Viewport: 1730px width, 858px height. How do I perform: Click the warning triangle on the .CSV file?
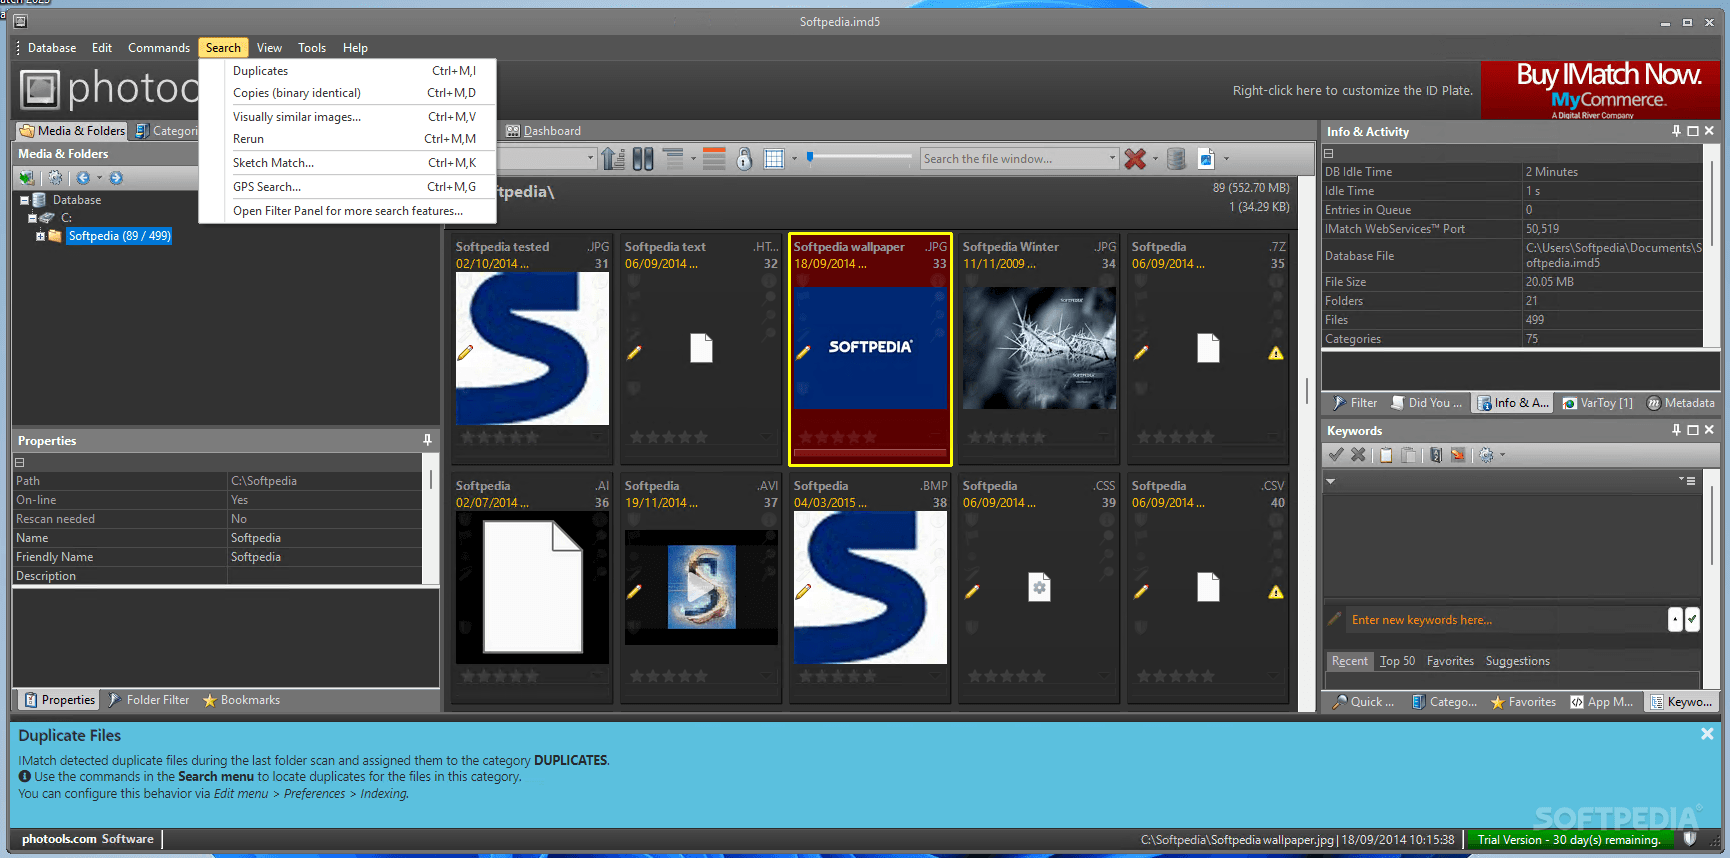(x=1276, y=592)
